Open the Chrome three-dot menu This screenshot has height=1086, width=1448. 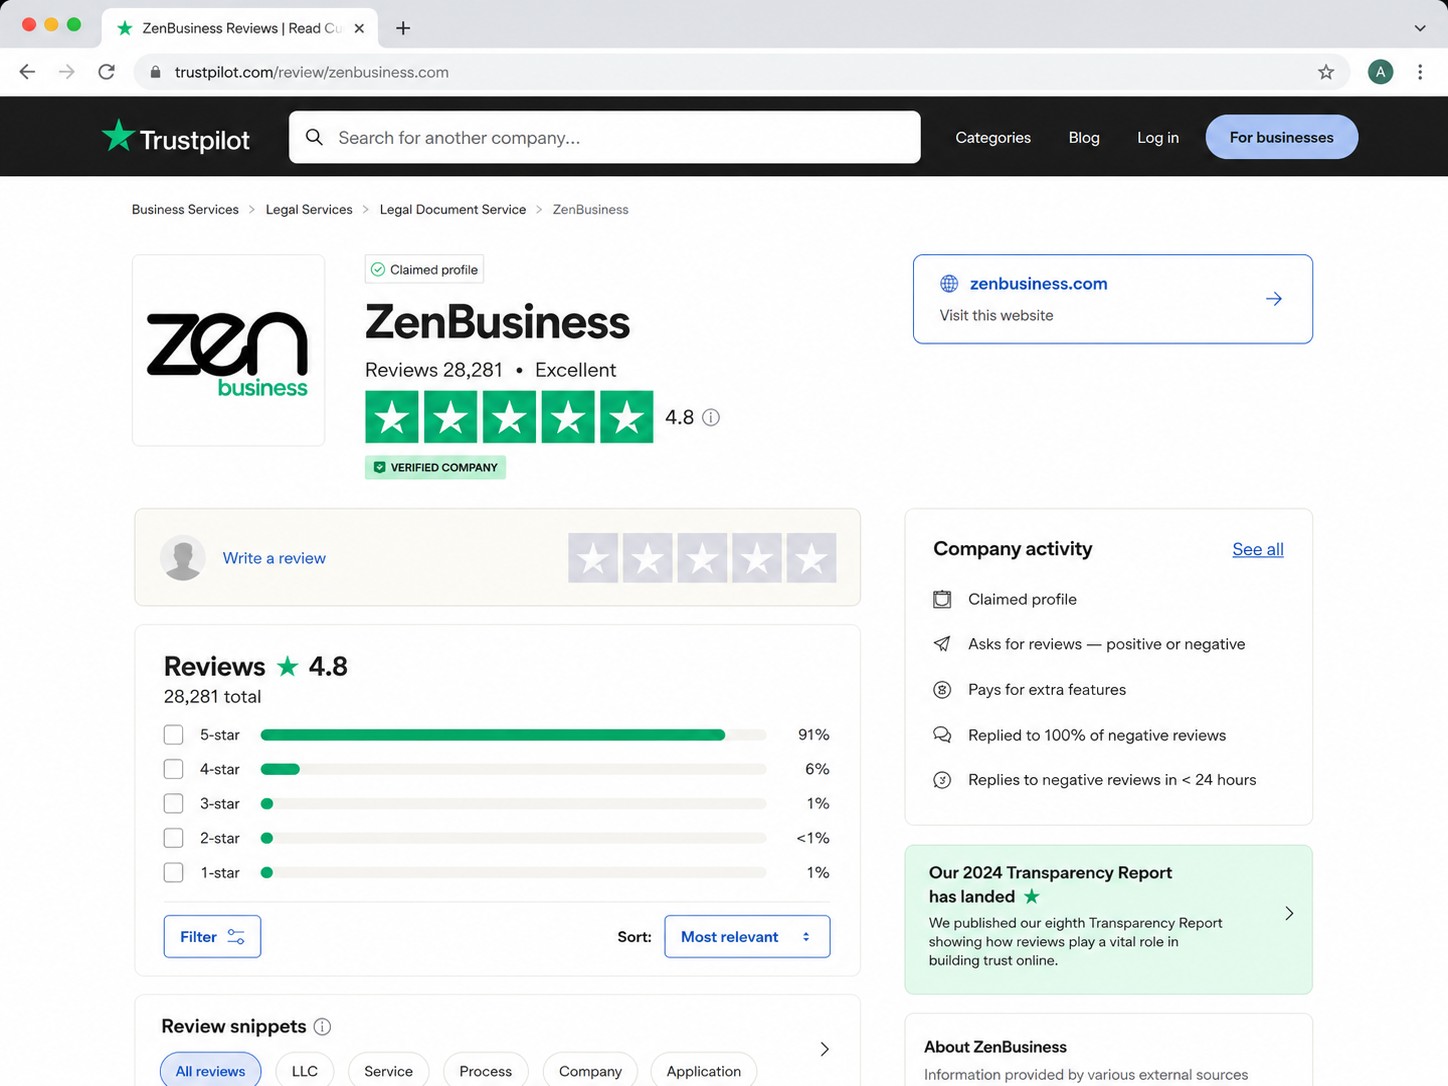(1420, 72)
